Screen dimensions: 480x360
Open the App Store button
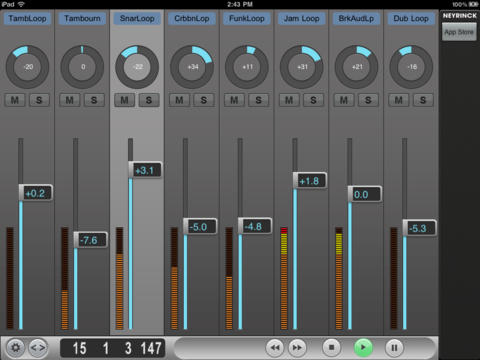pos(459,32)
